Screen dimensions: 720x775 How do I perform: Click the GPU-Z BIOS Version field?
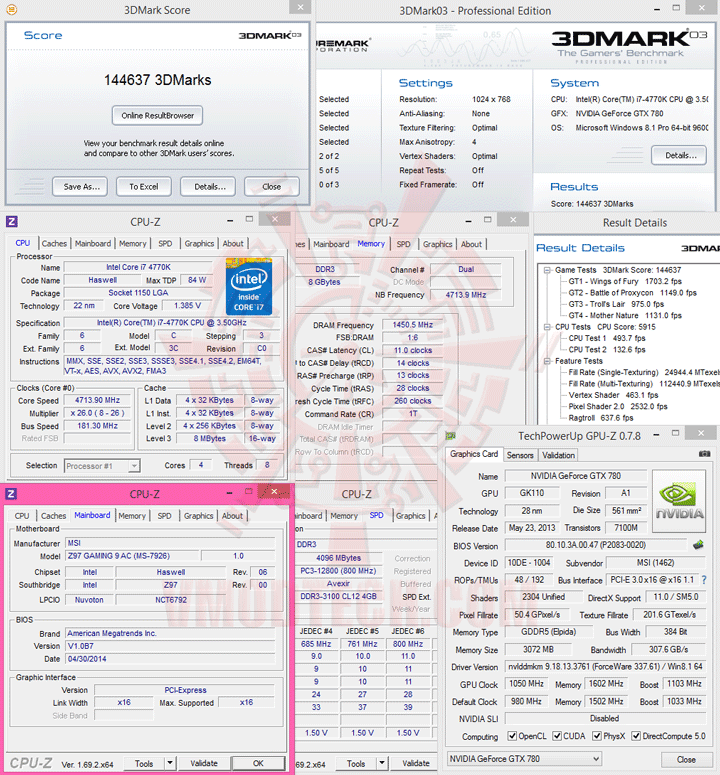click(x=595, y=545)
